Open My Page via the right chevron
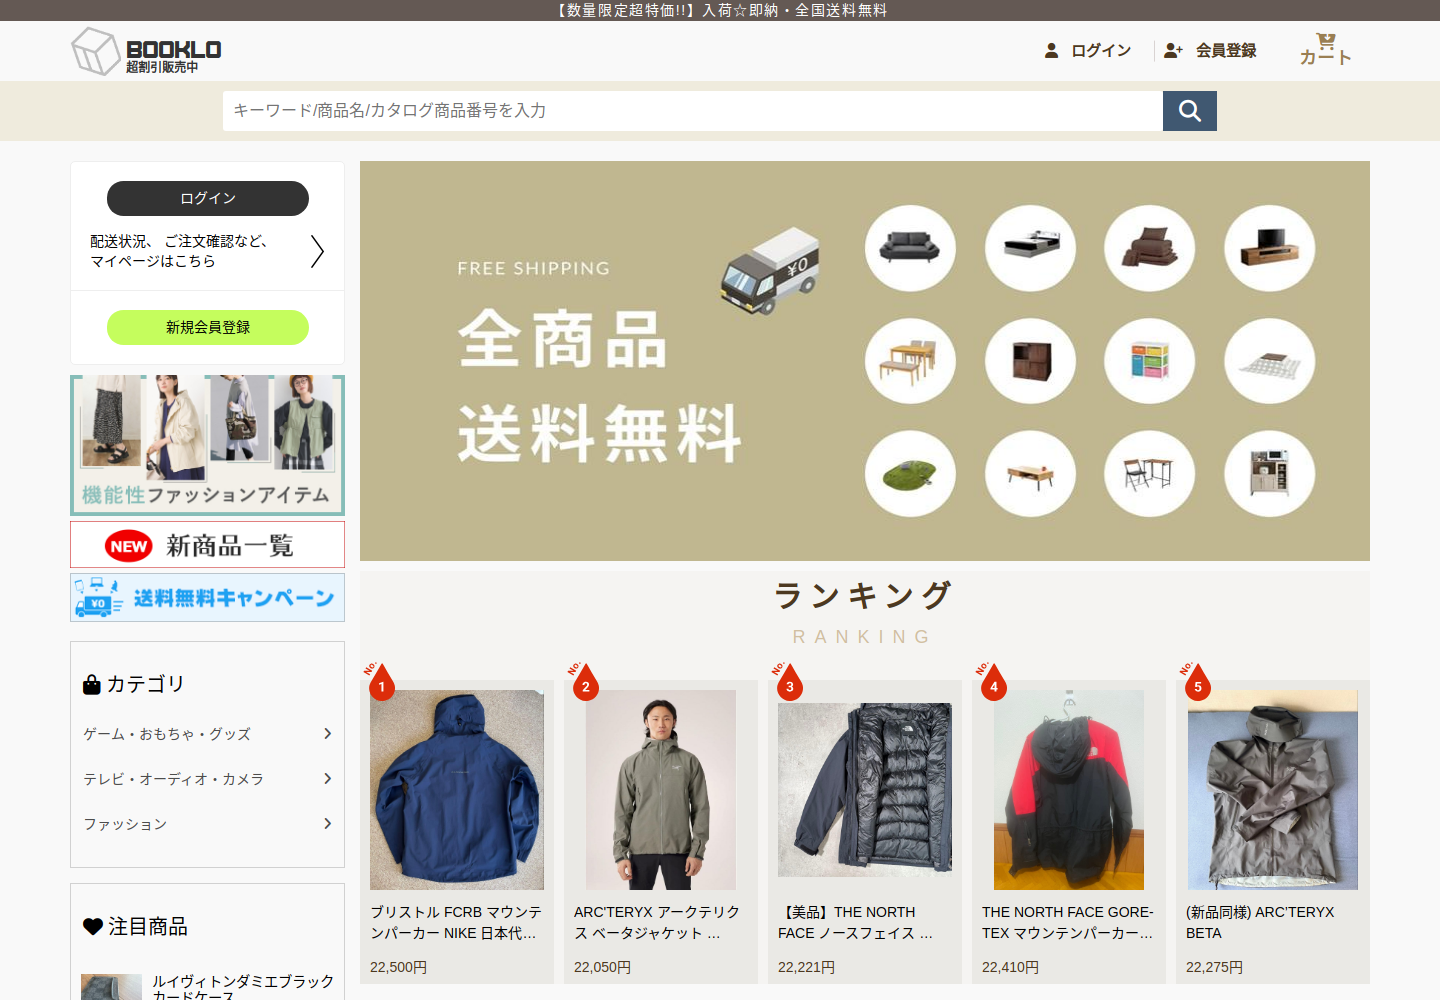Viewport: 1440px width, 1000px height. coord(317,251)
